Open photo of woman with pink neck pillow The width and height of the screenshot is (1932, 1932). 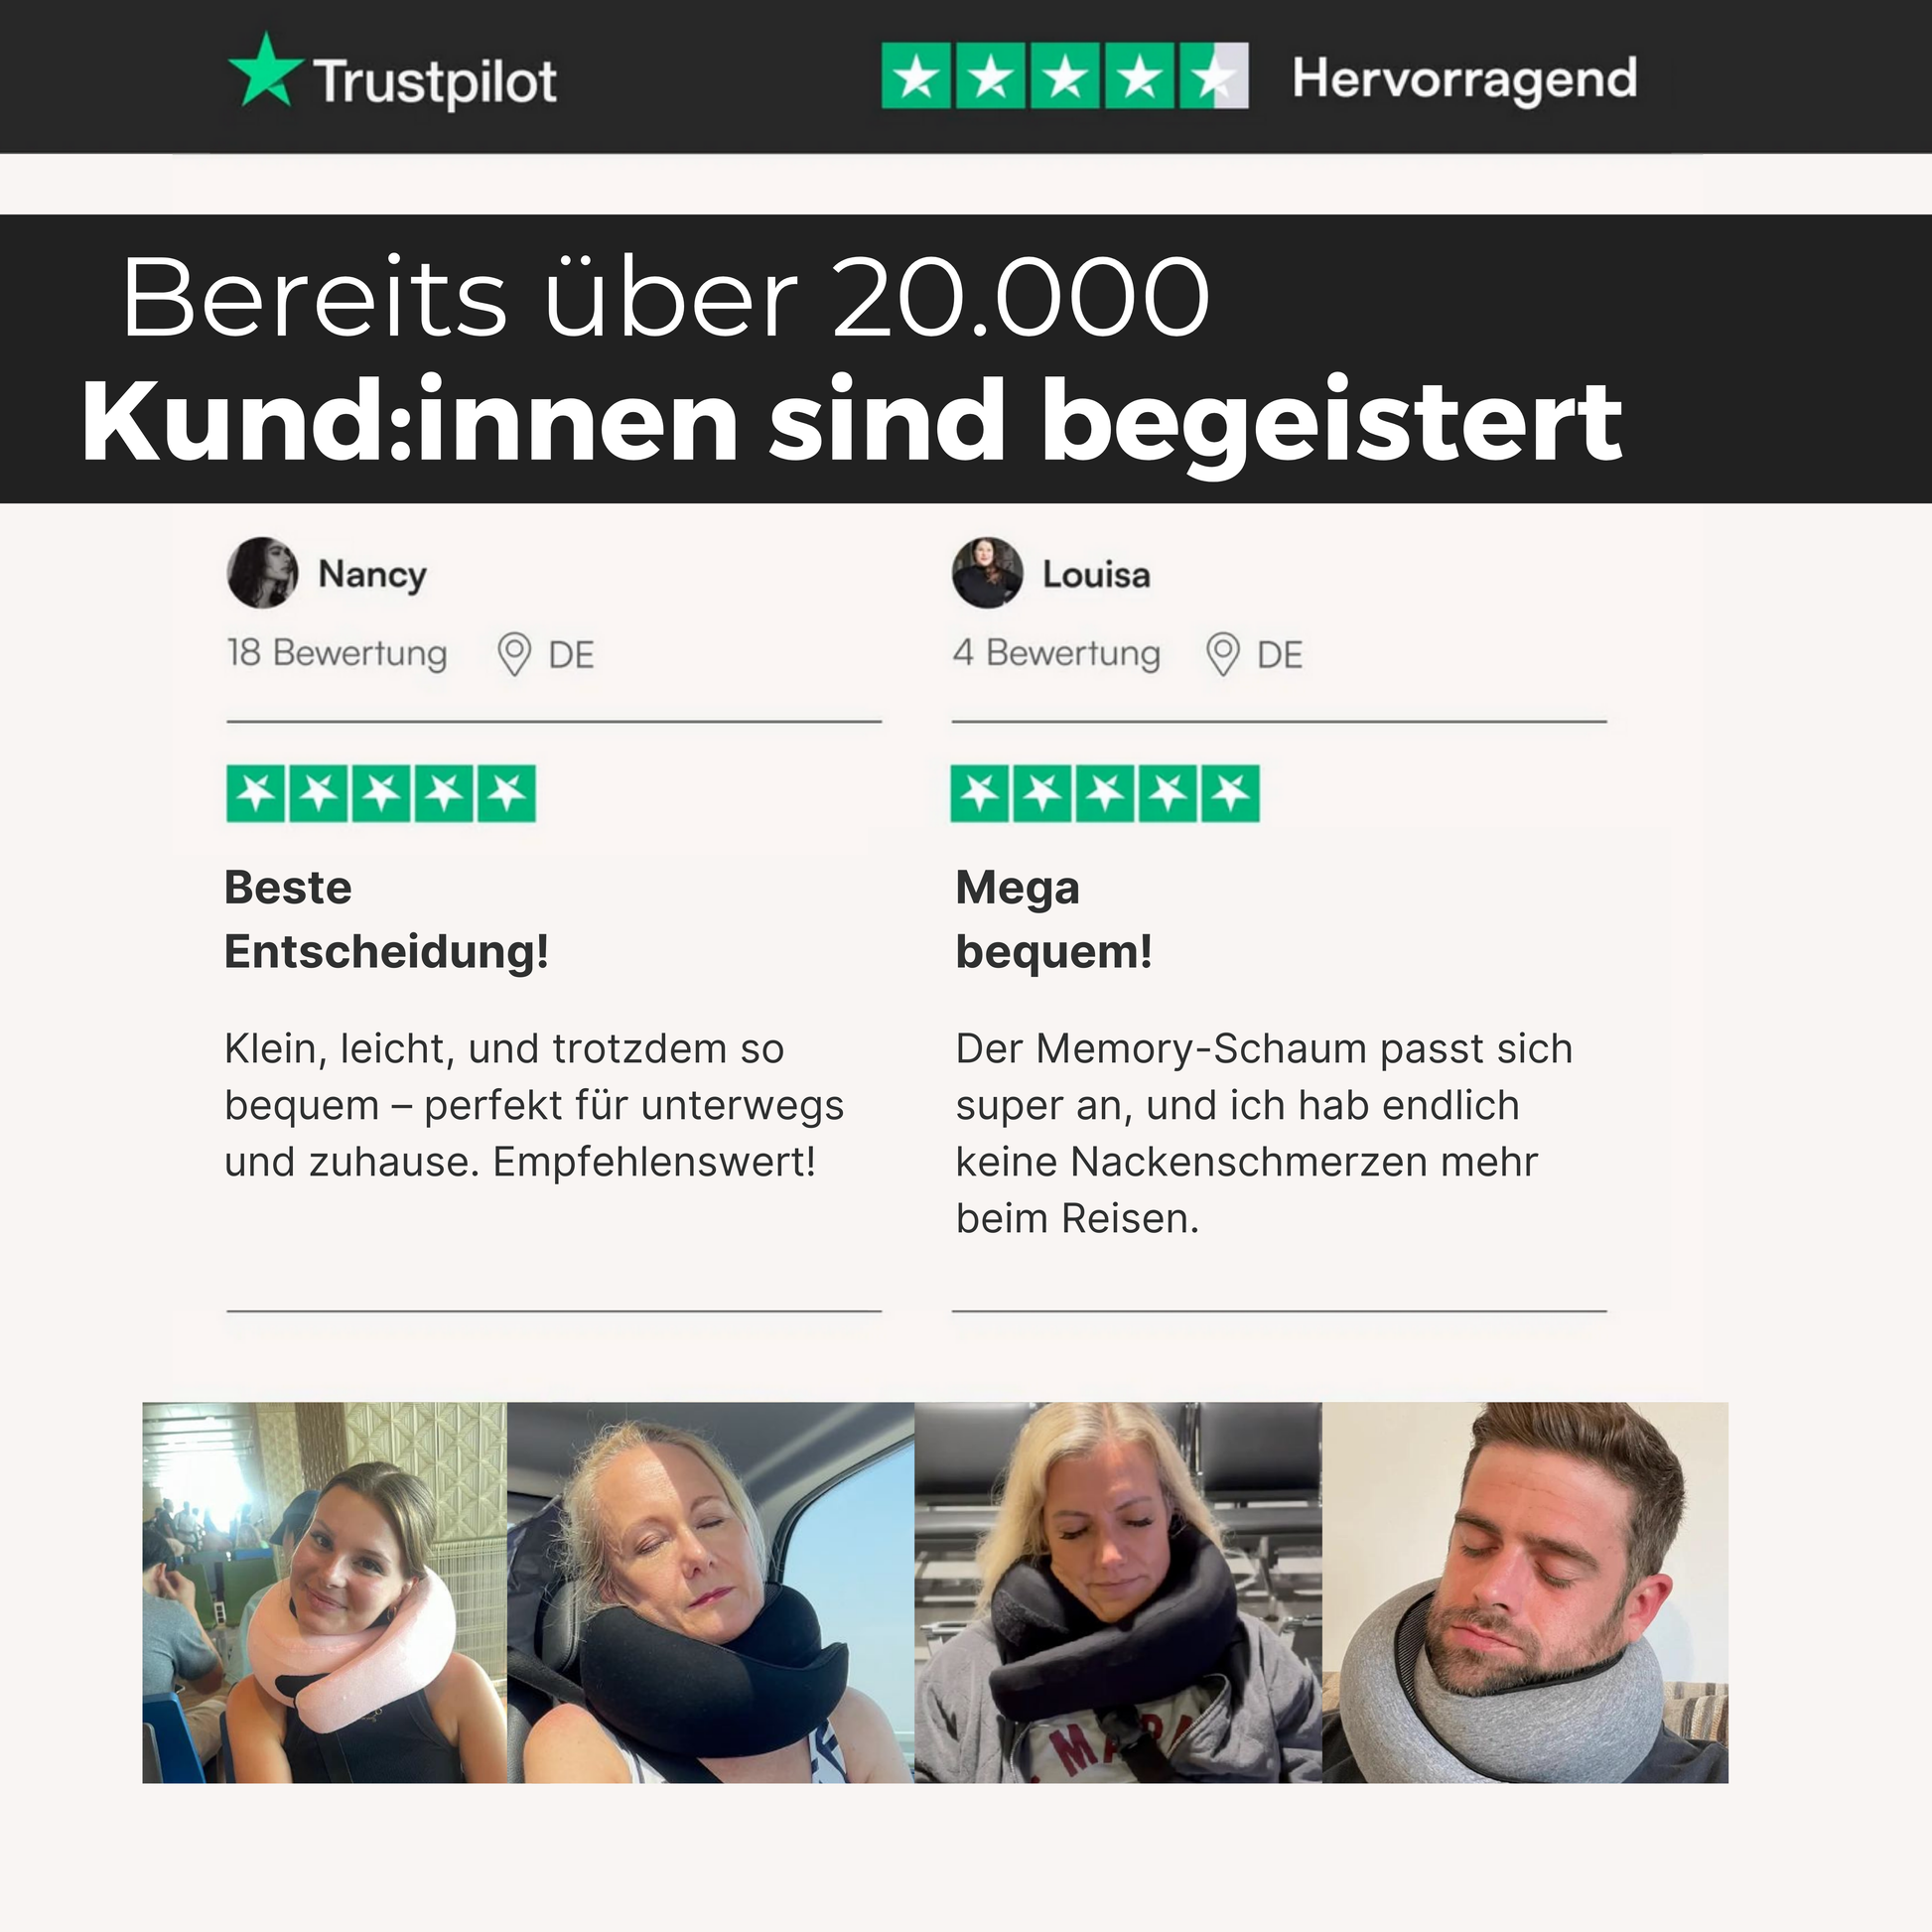point(325,1592)
